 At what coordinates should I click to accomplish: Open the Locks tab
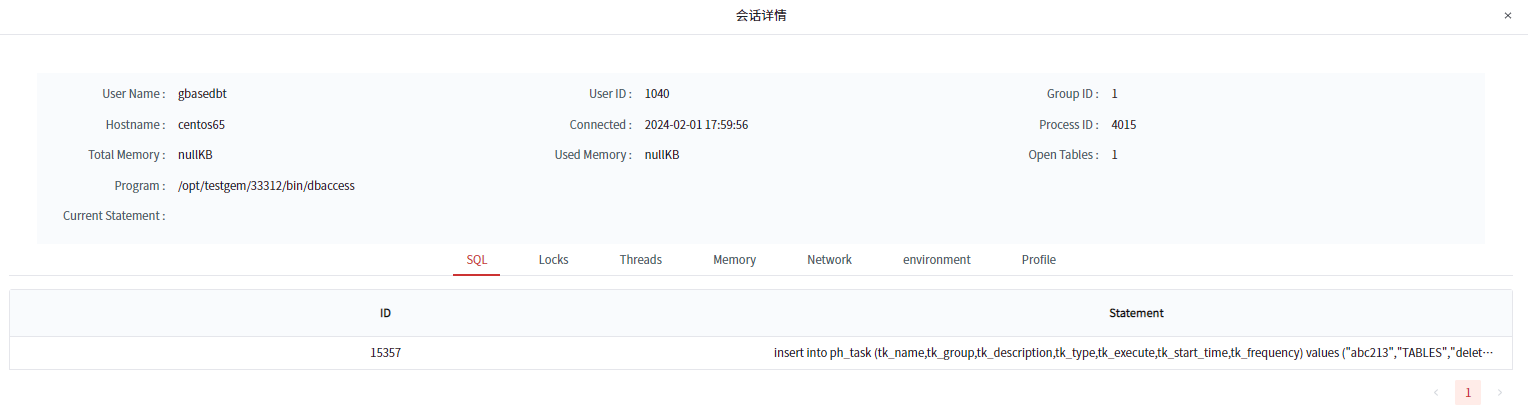pyautogui.click(x=553, y=260)
